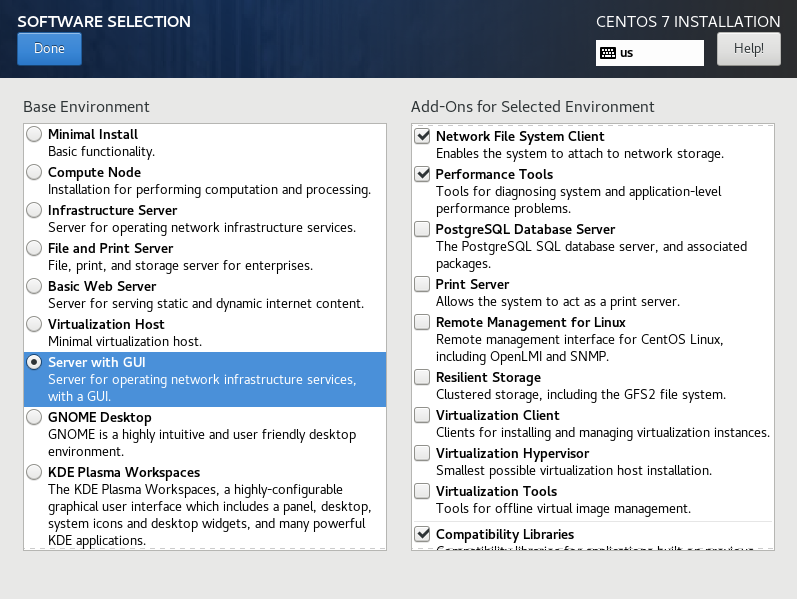Enable PostgreSQL Database Server add-on
This screenshot has height=599, width=797.
coord(422,229)
